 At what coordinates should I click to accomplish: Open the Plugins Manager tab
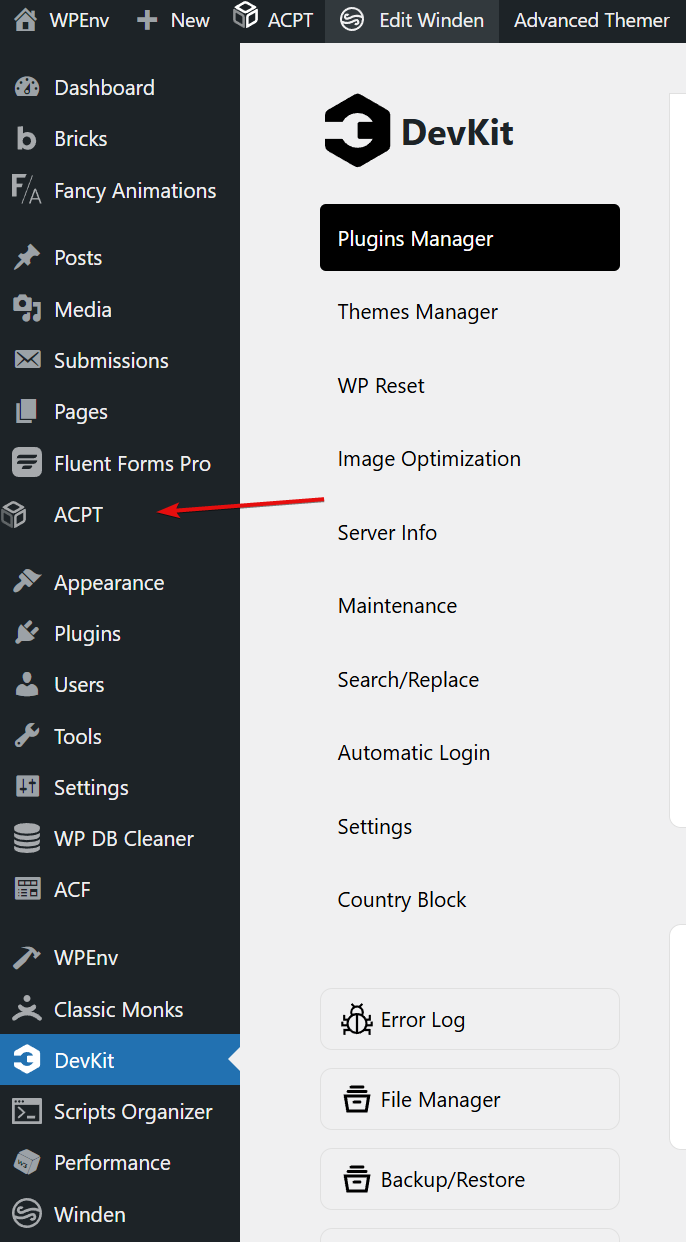(x=469, y=238)
